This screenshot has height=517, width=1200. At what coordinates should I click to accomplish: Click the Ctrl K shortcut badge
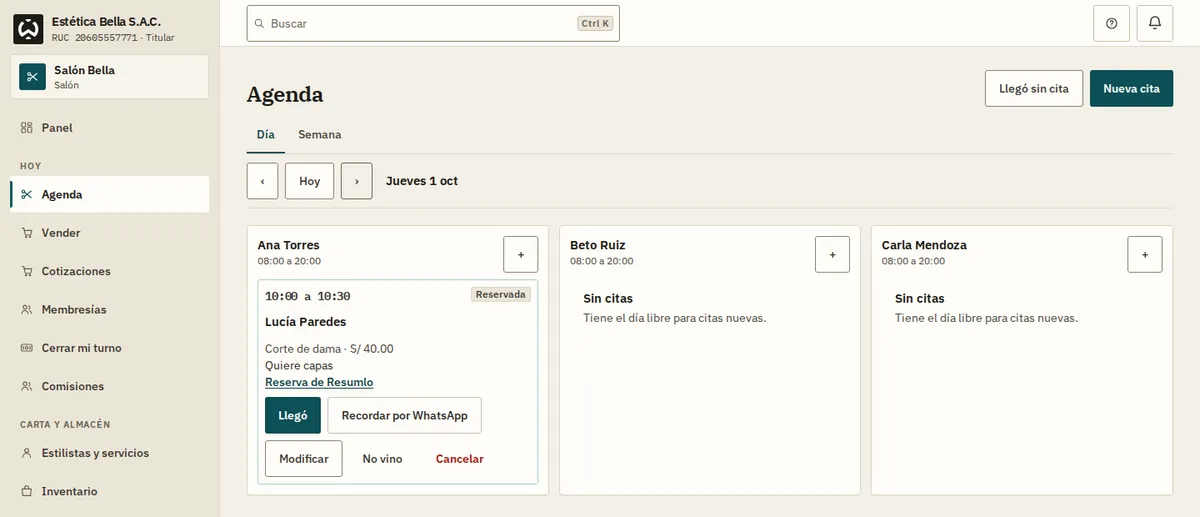pyautogui.click(x=595, y=23)
